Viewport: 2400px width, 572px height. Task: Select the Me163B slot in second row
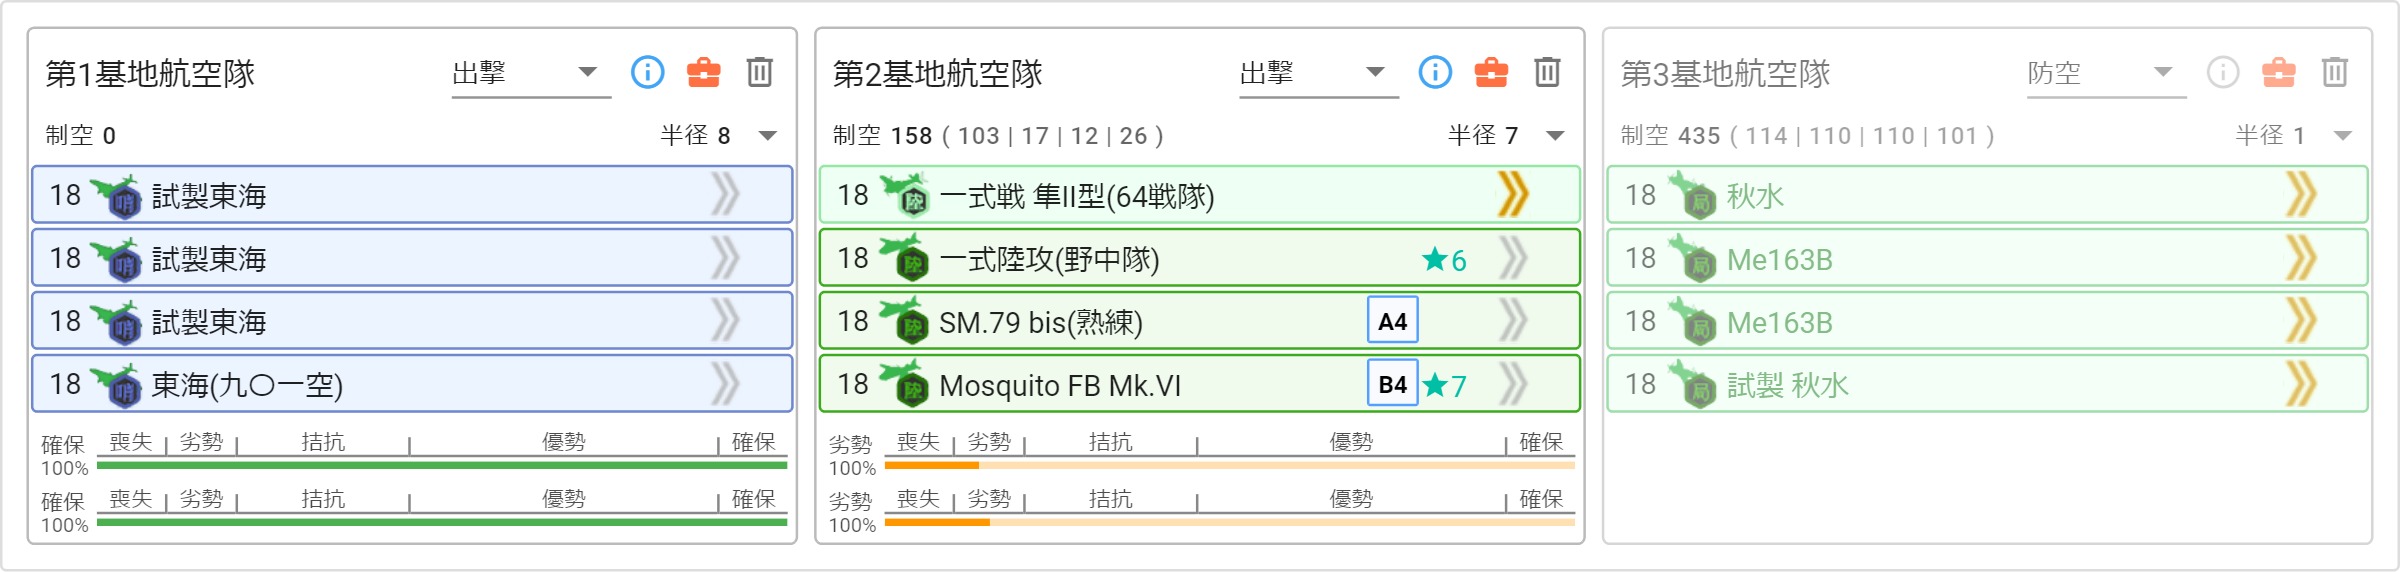click(x=1987, y=258)
